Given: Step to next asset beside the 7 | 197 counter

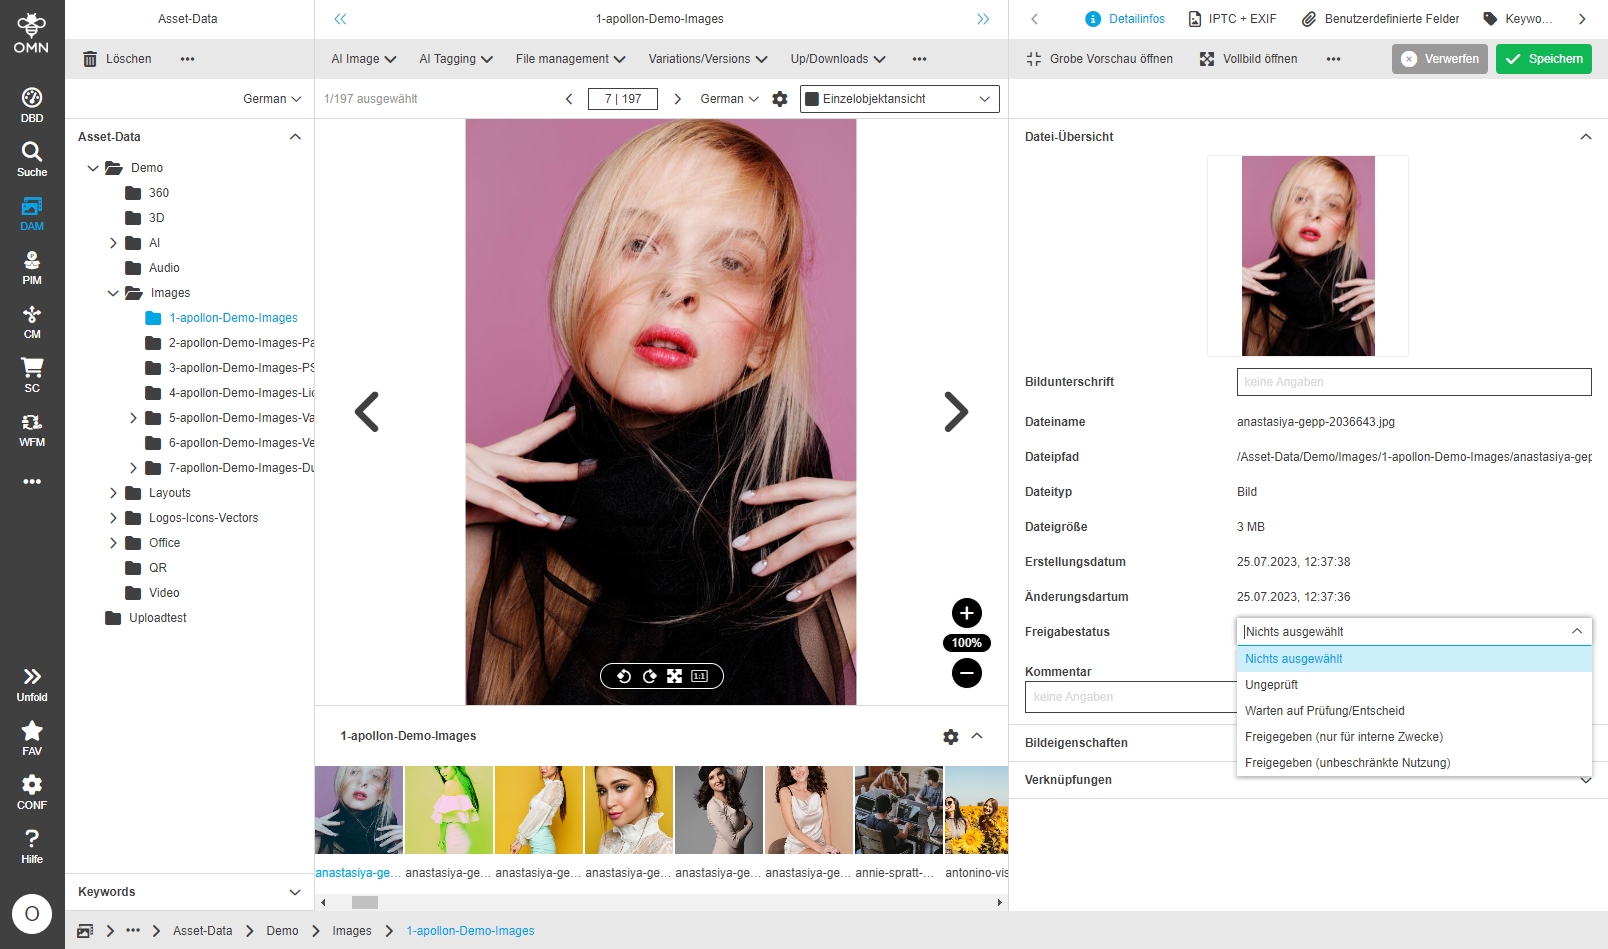Looking at the screenshot, I should (x=678, y=99).
